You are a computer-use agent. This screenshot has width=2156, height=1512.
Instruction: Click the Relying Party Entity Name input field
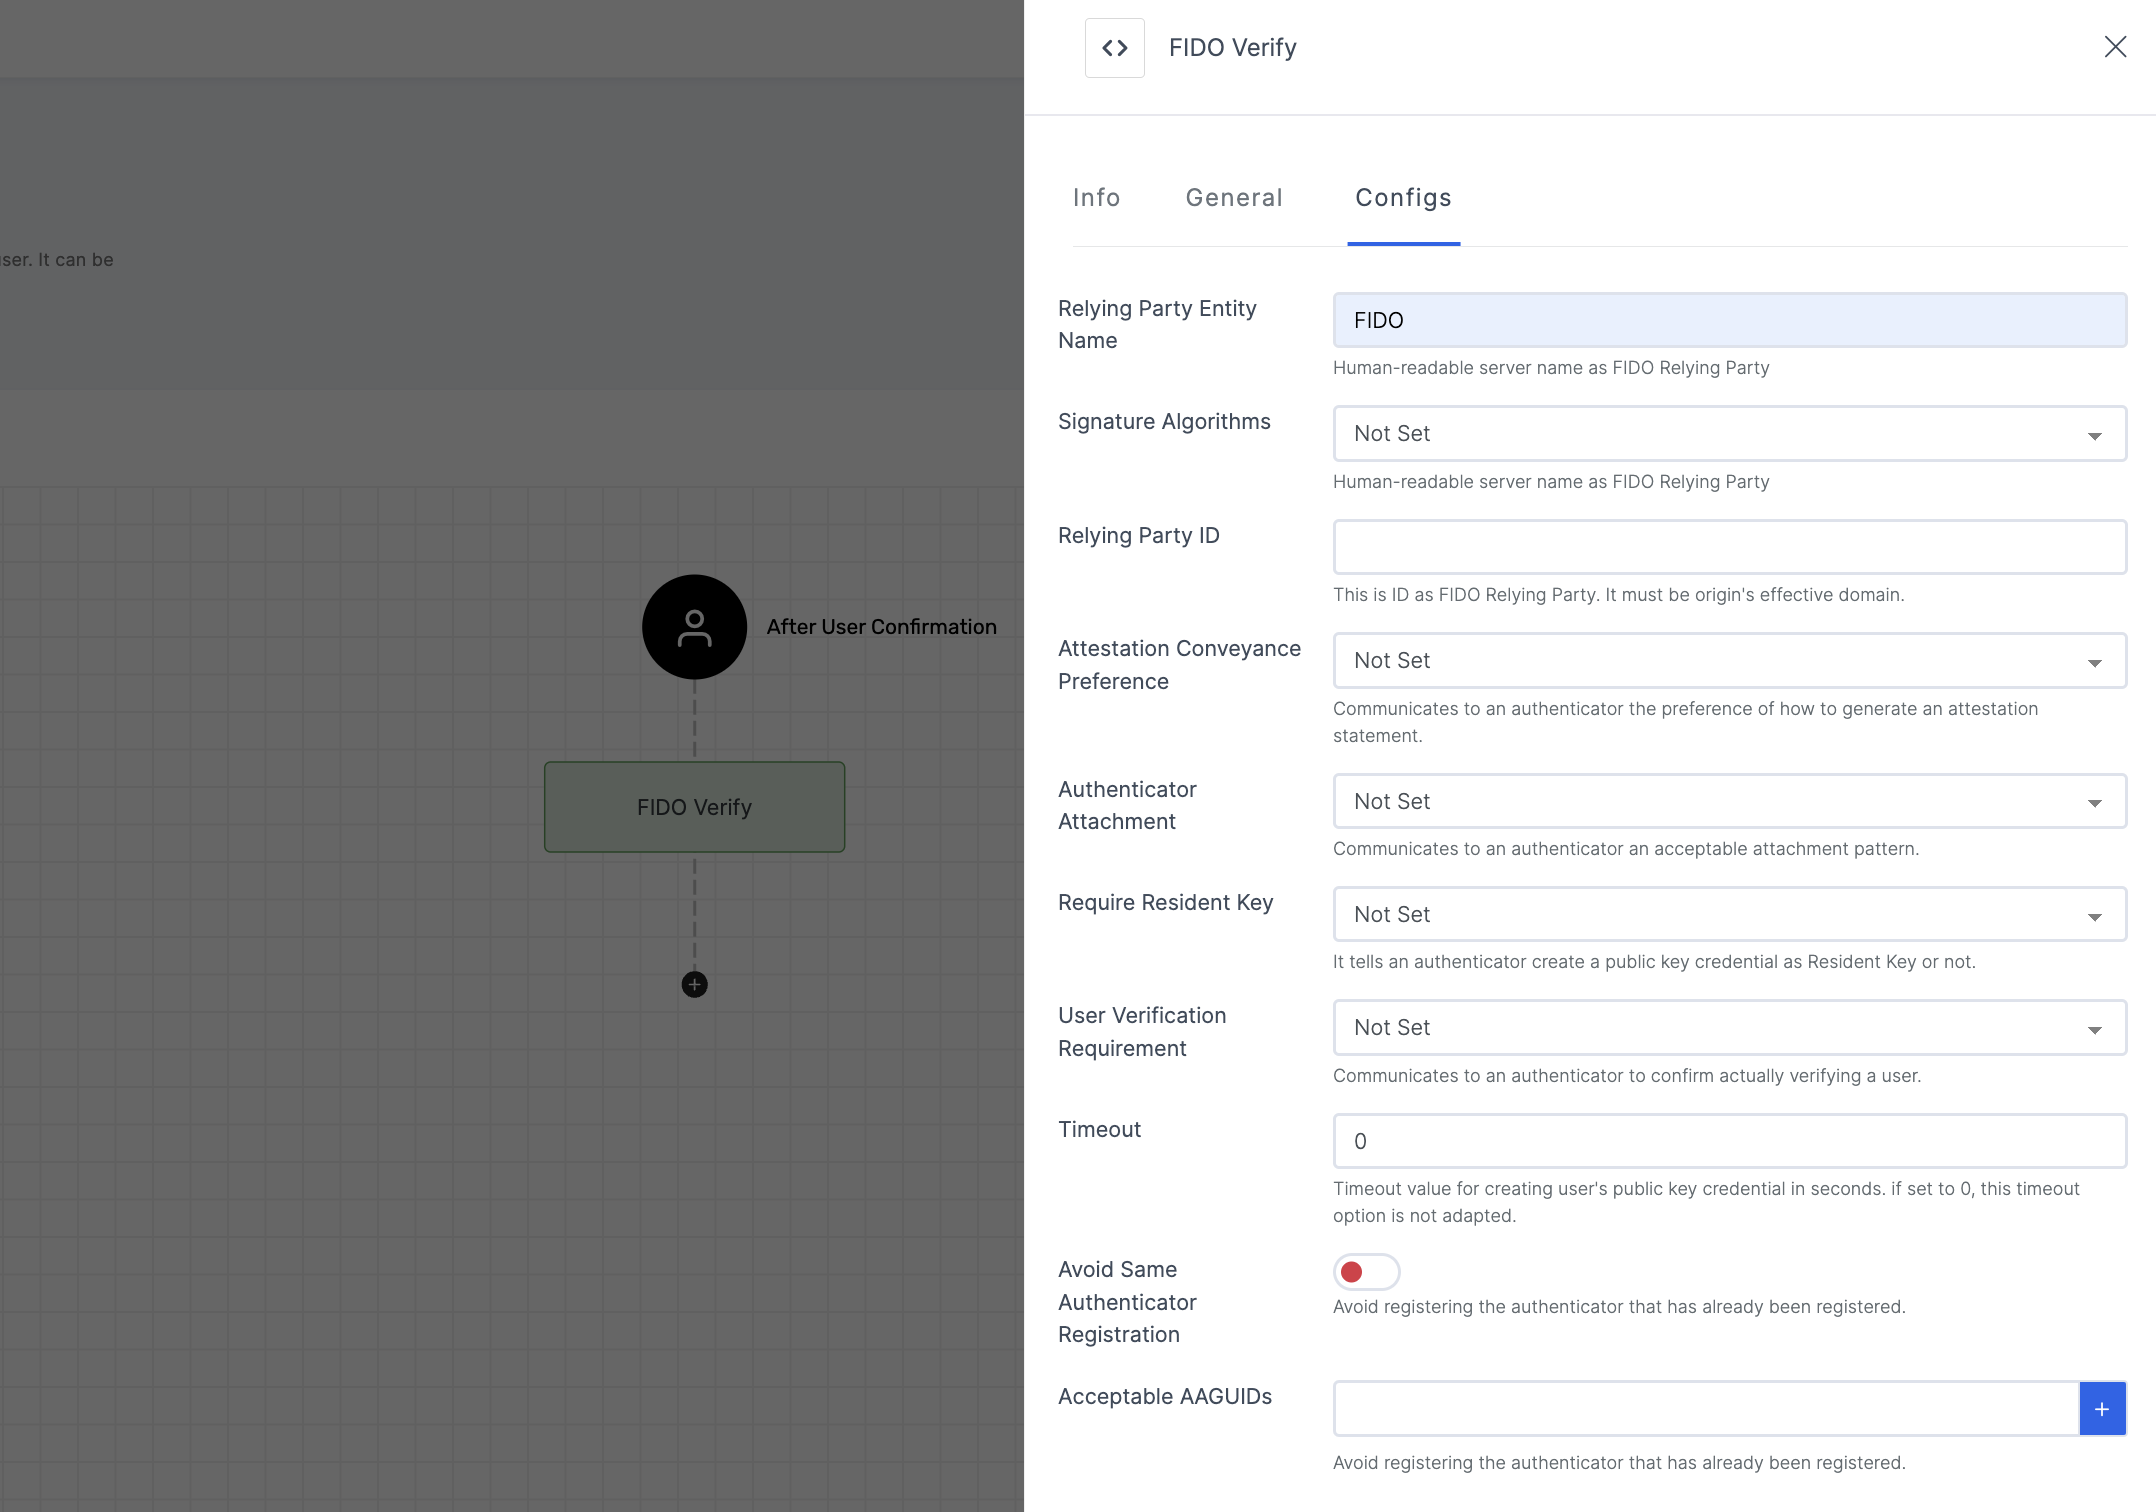[1730, 319]
